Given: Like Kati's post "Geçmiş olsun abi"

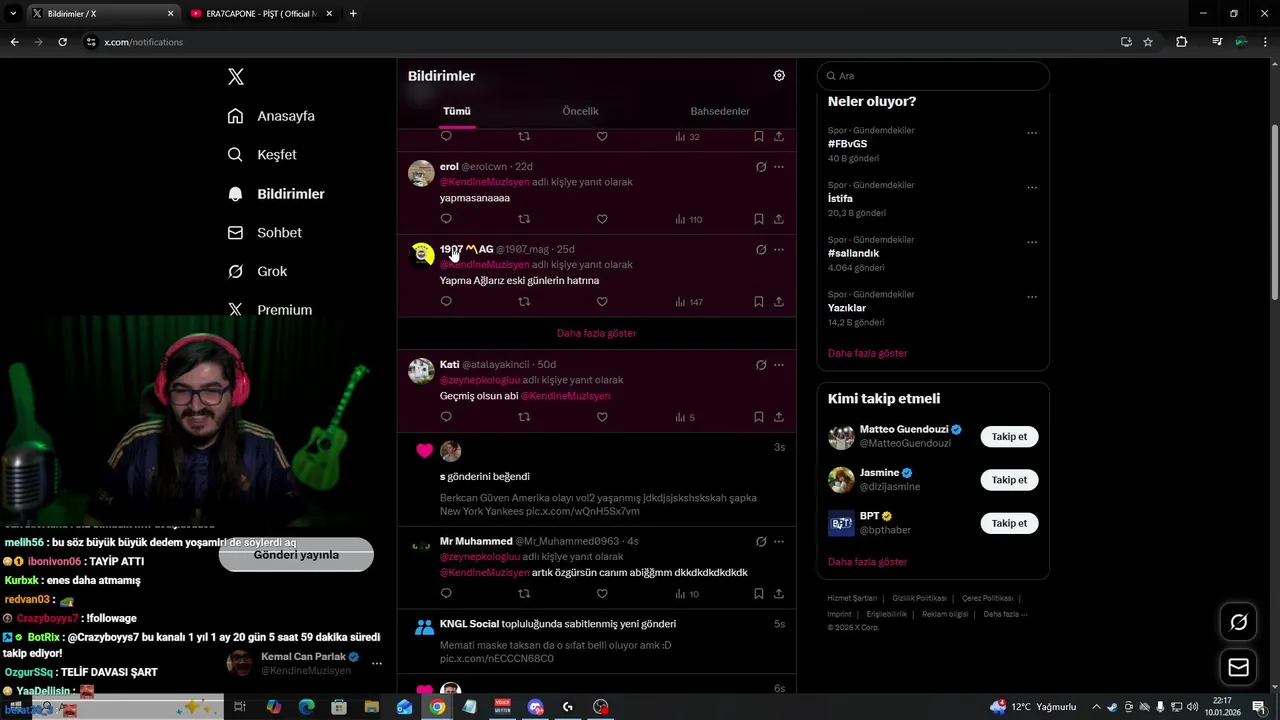Looking at the screenshot, I should coord(602,417).
